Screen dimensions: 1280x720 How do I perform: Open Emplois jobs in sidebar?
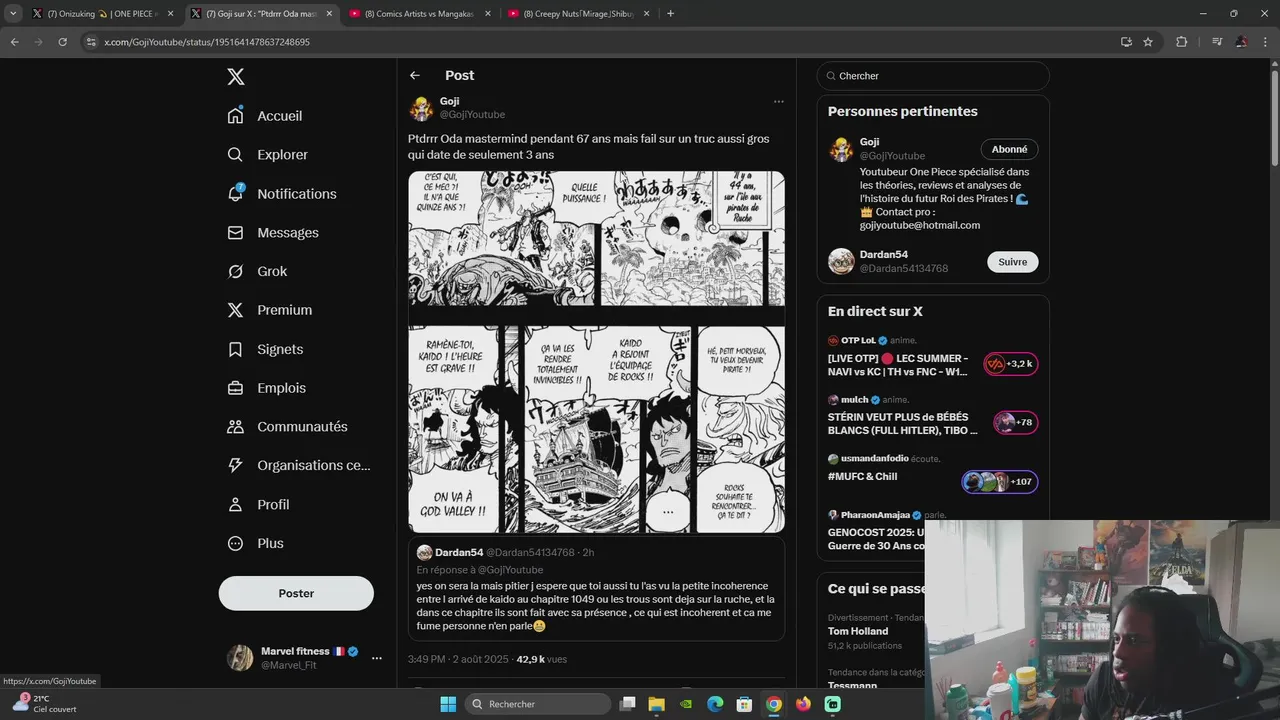click(x=267, y=388)
